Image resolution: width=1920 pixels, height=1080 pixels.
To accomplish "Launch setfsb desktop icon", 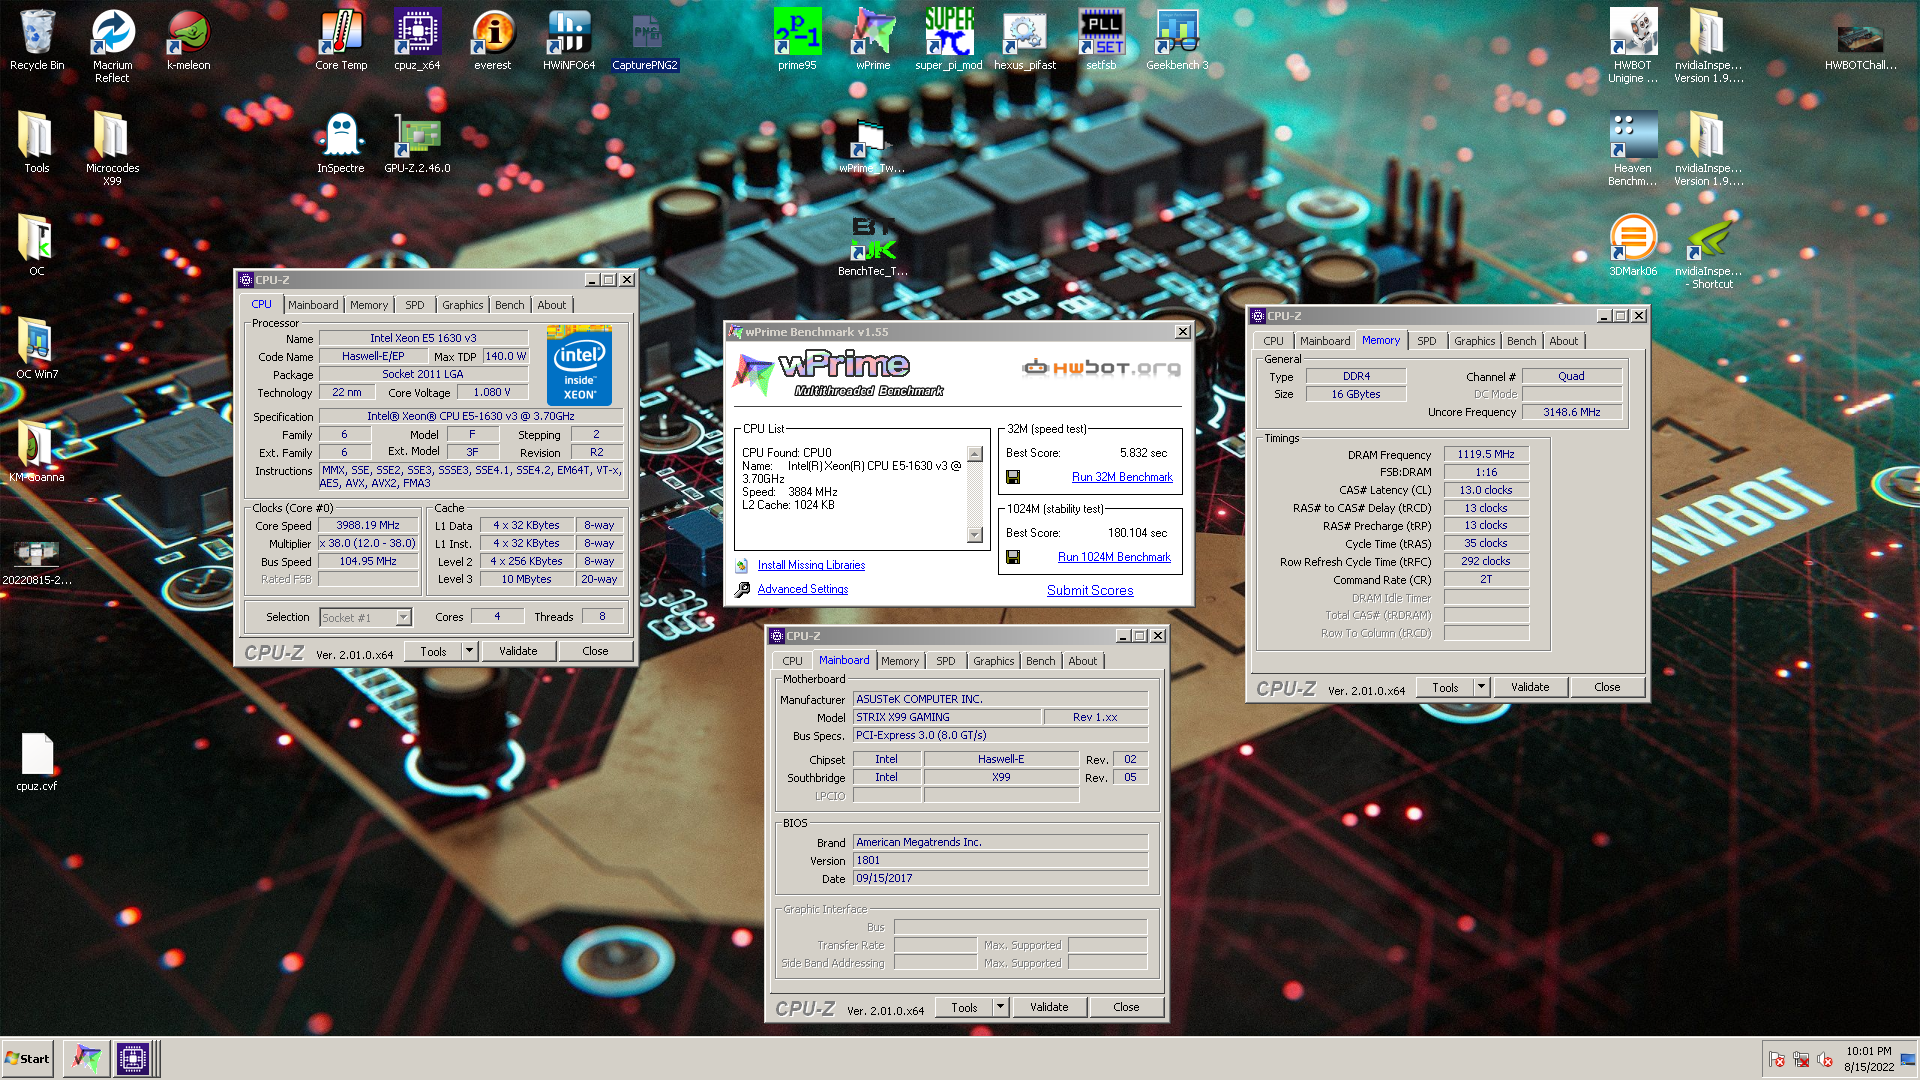I will pyautogui.click(x=1101, y=40).
